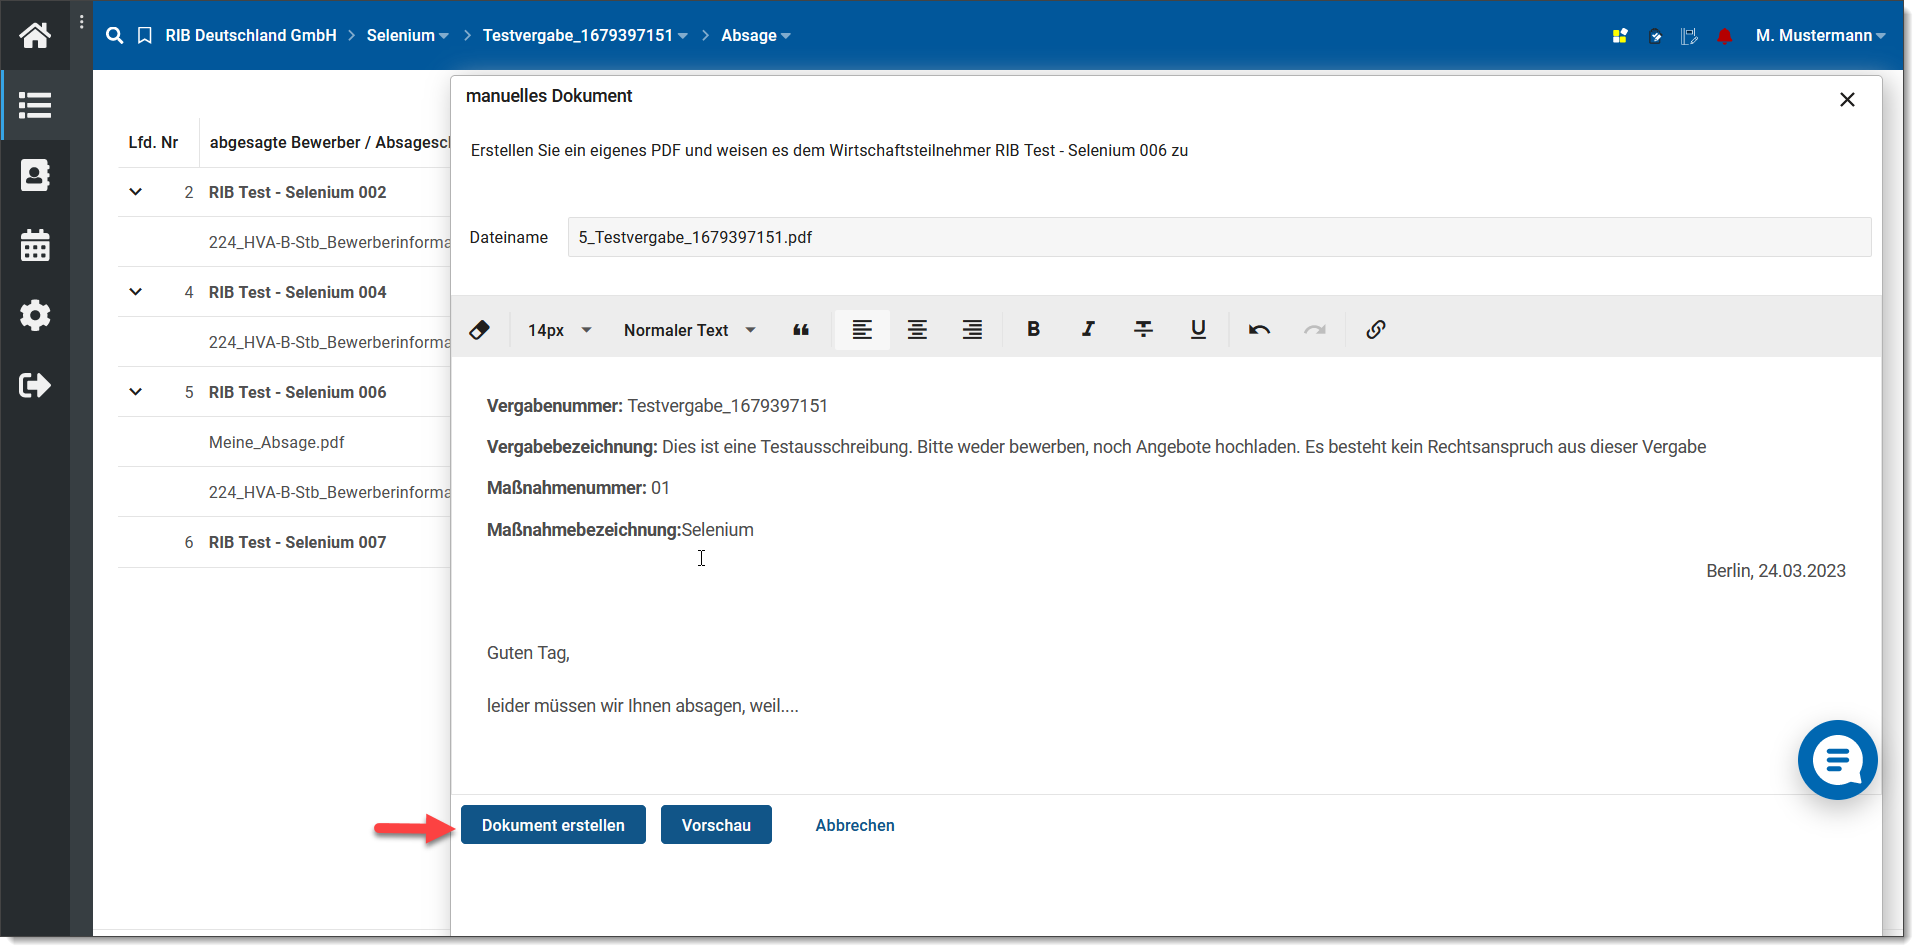
Task: Open the calendar icon in sidebar
Action: (x=35, y=245)
